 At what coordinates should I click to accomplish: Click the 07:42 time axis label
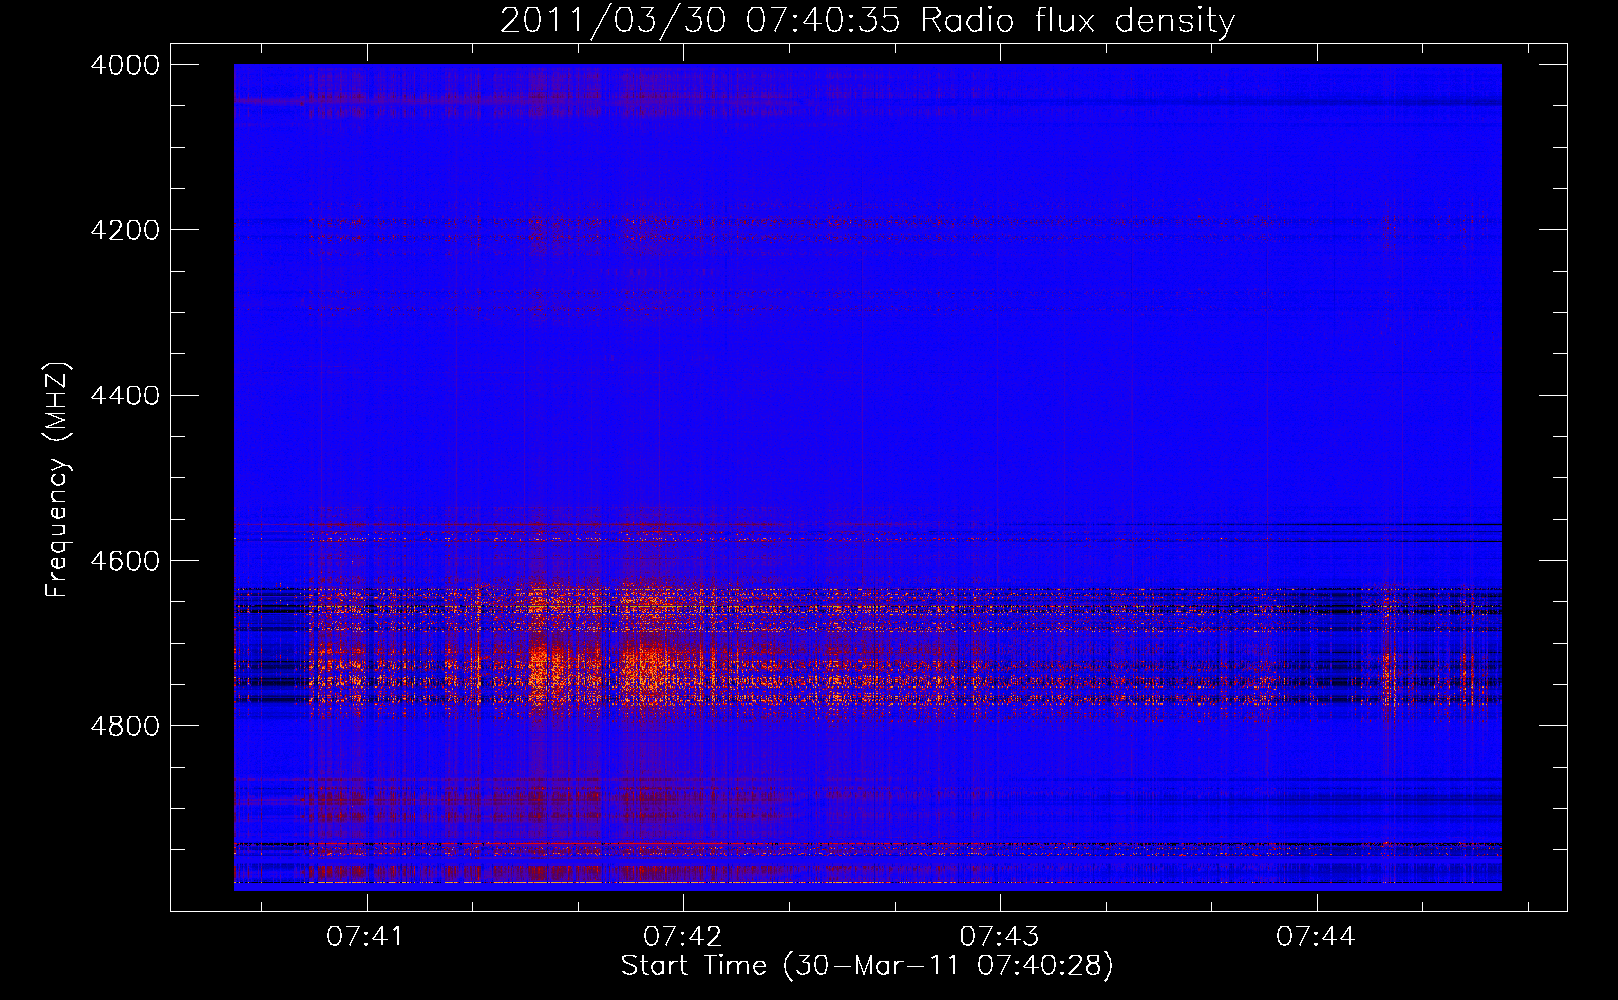click(682, 936)
